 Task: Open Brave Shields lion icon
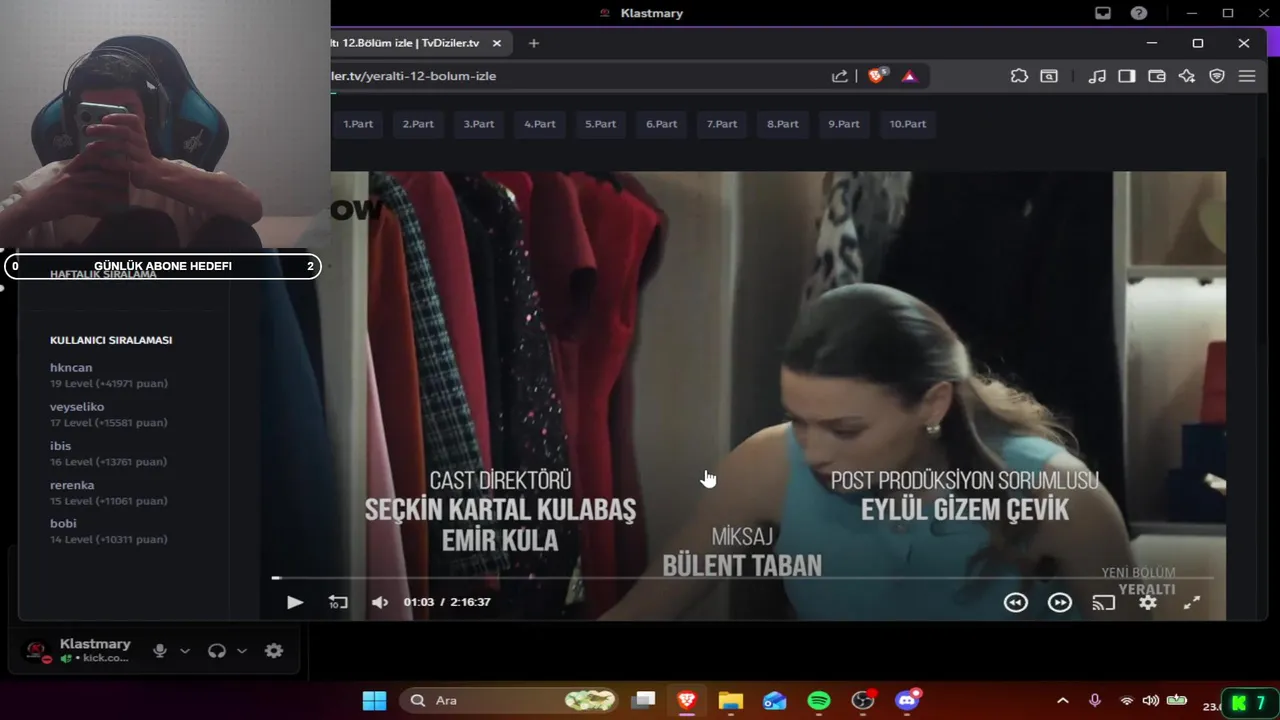tap(877, 76)
